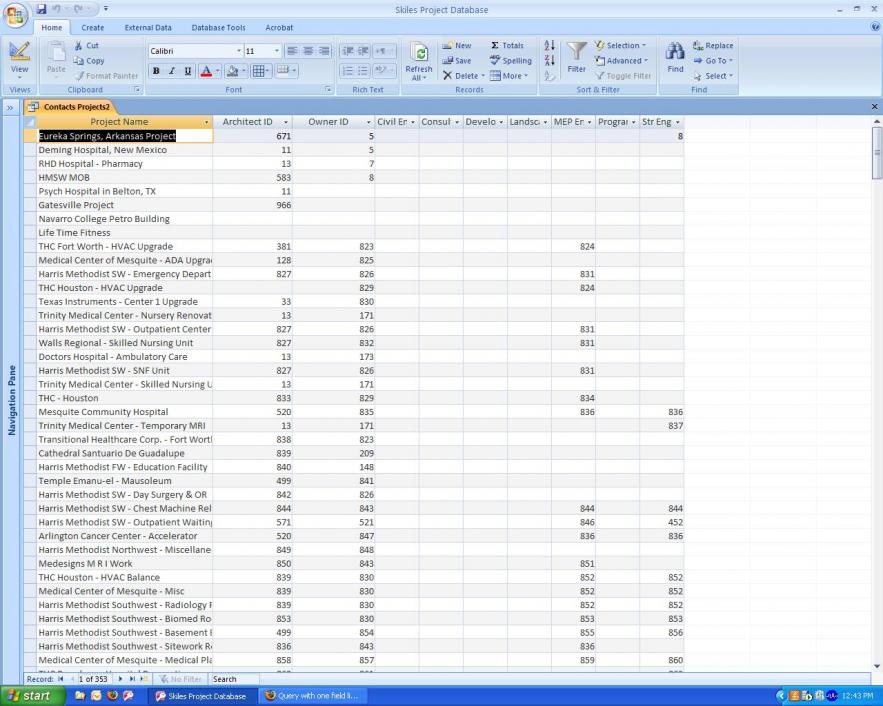Screen dimensions: 883x706
Task: Click the Office Button orb
Action: (x=15, y=14)
